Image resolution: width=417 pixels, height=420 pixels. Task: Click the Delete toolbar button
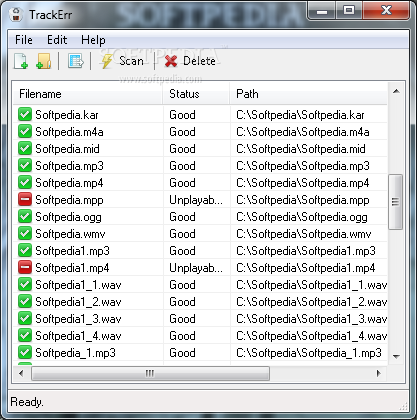click(x=190, y=61)
